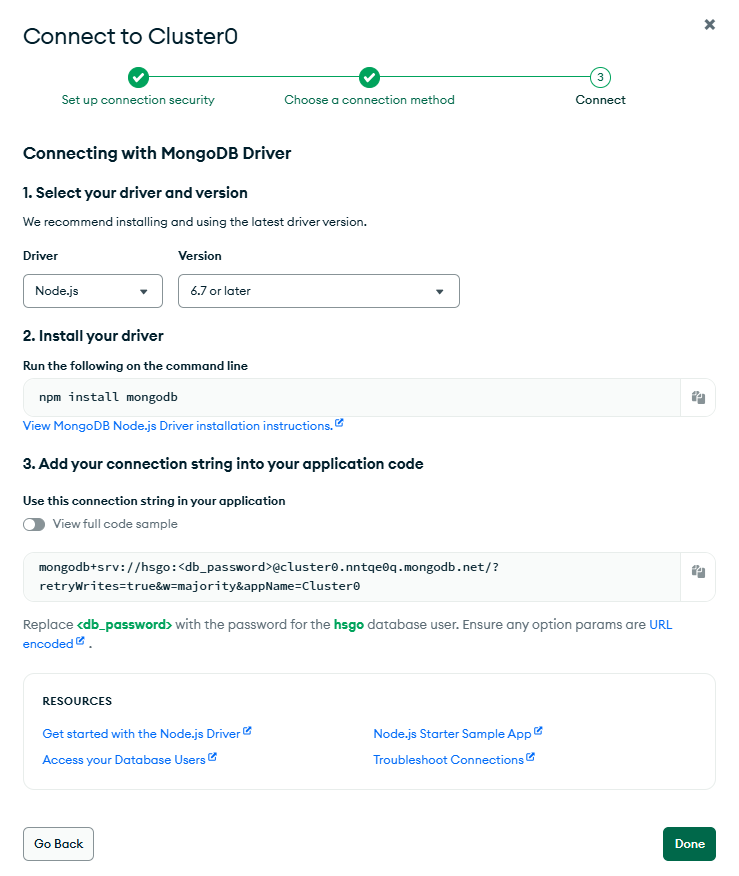Open View MongoDB Node.js Driver installation instructions
Image resolution: width=739 pixels, height=876 pixels.
coord(178,426)
